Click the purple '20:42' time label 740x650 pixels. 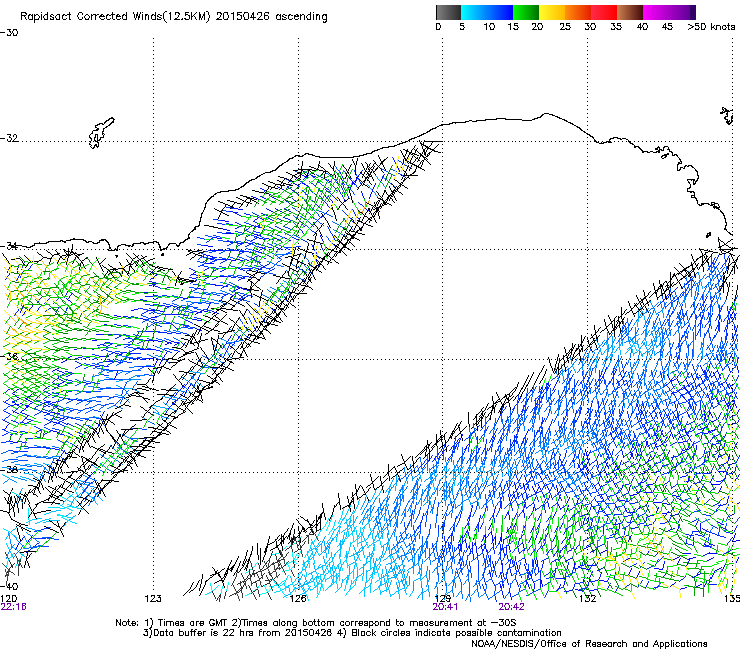512,607
